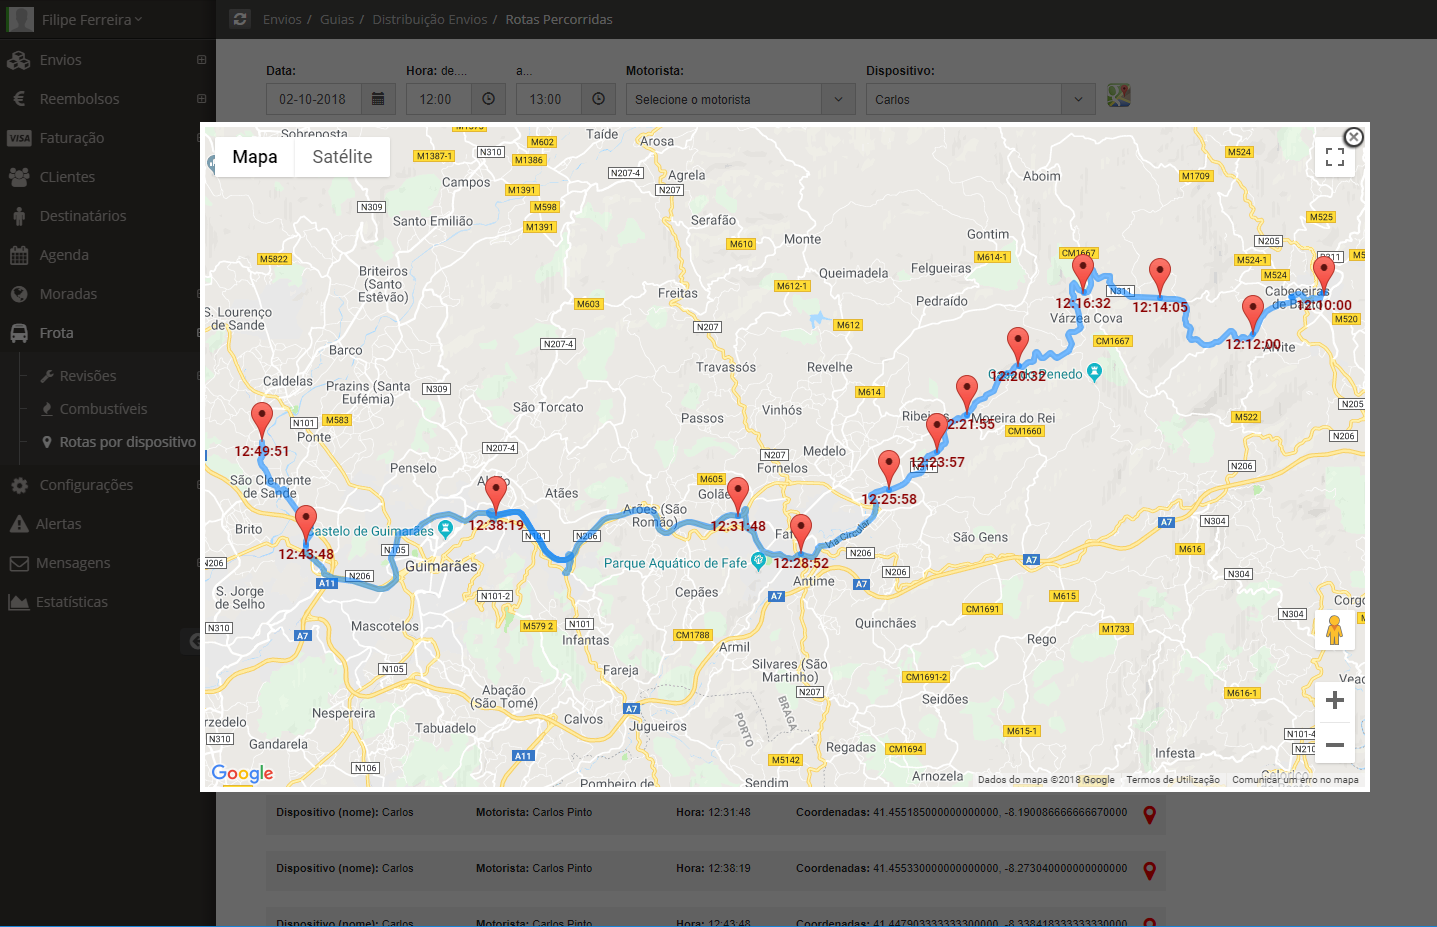This screenshot has height=927, width=1437.
Task: Switch to Mapa view
Action: click(255, 157)
